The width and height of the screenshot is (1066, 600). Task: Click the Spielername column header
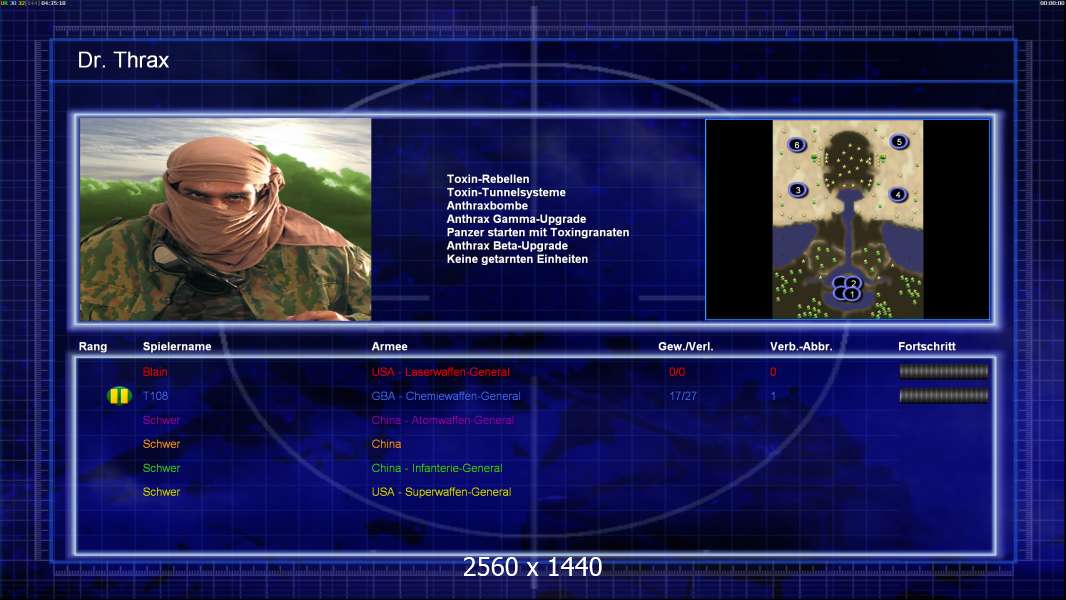177,347
